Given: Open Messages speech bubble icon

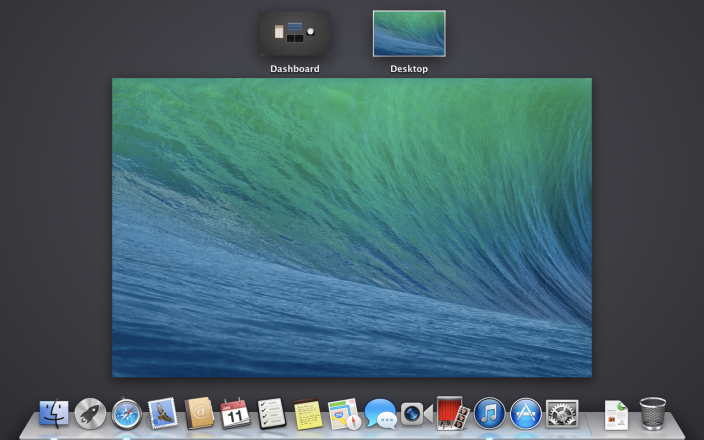Looking at the screenshot, I should (380, 413).
